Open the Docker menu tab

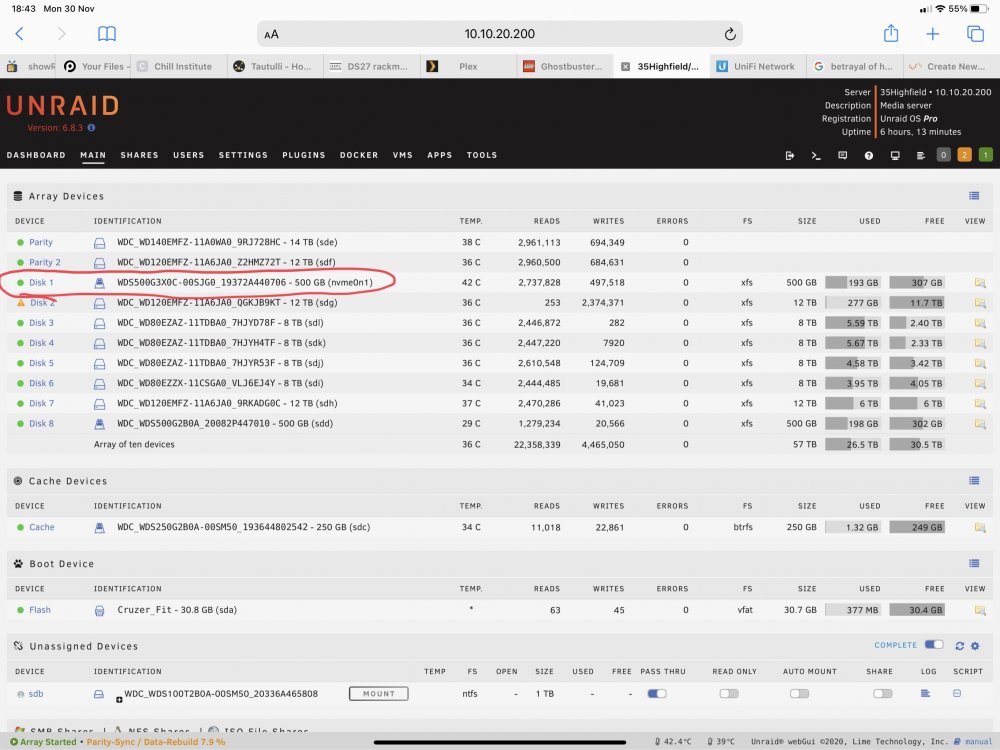coord(359,155)
